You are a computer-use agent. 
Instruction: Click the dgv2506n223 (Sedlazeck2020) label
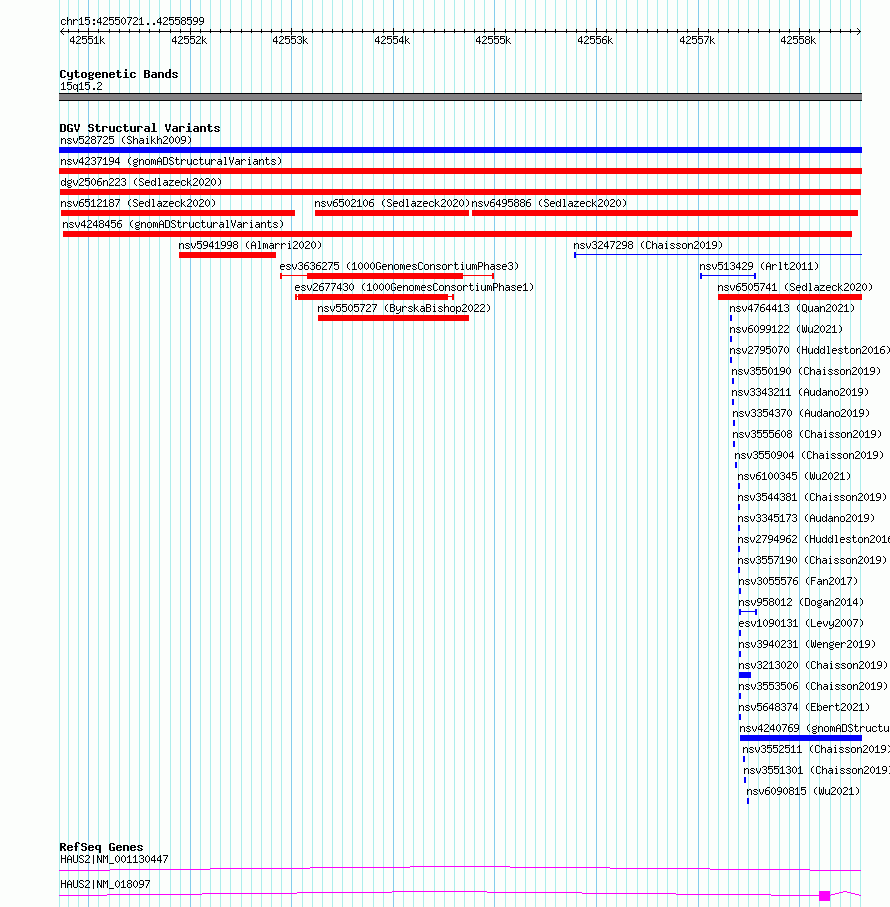[x=141, y=182]
